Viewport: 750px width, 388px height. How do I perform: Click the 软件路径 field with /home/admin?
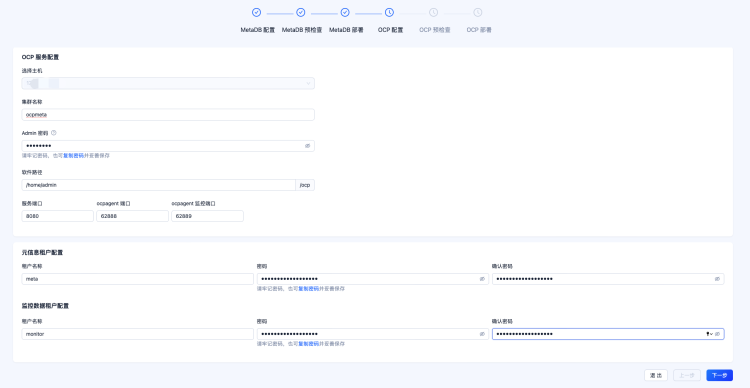pos(158,185)
